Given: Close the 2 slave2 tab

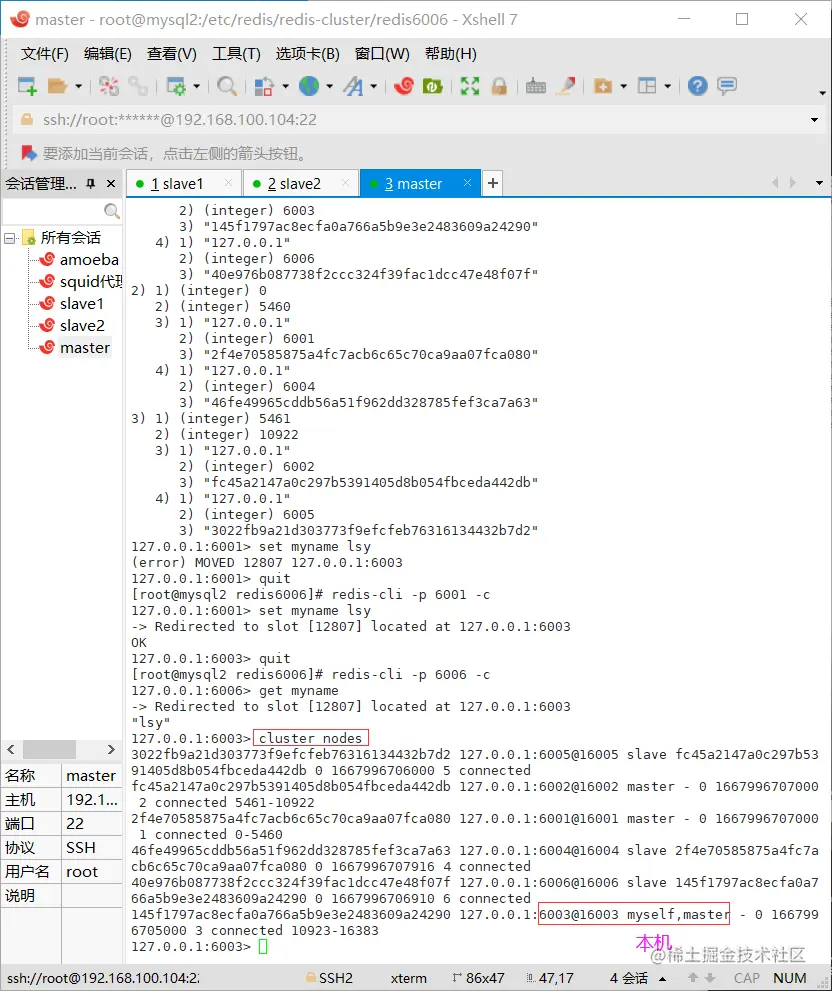Looking at the screenshot, I should [345, 183].
